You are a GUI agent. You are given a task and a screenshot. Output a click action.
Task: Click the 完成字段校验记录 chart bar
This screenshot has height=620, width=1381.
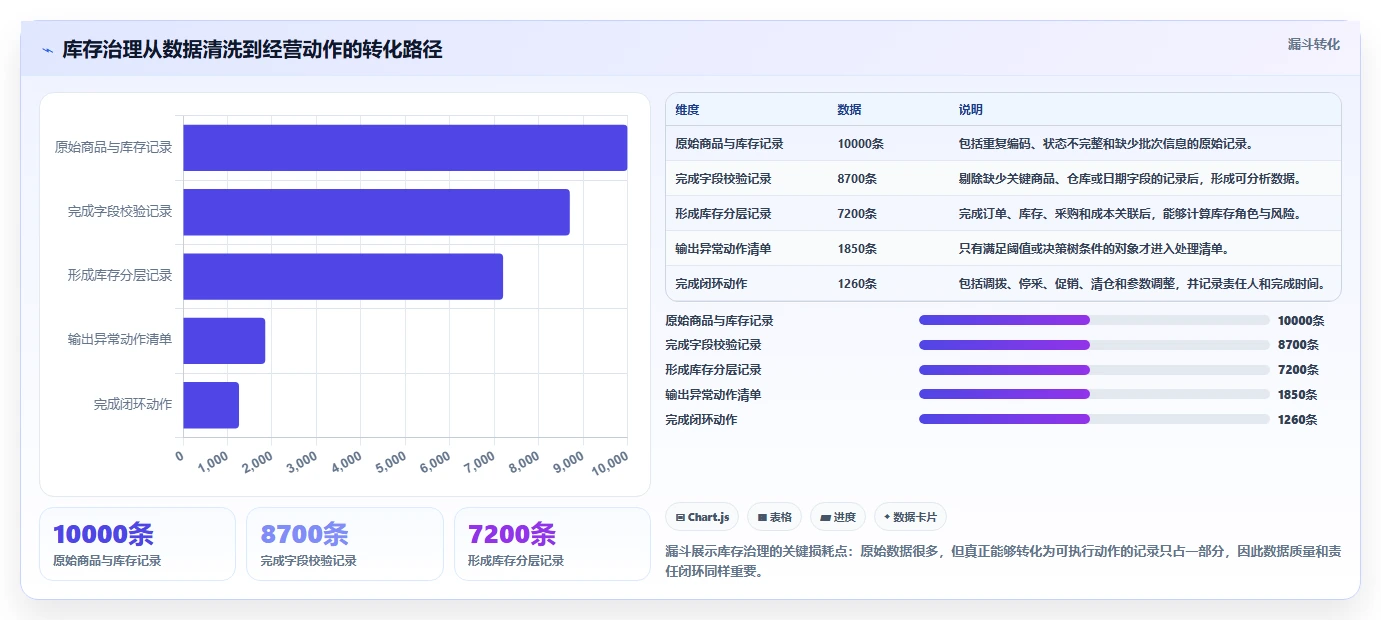(x=376, y=212)
